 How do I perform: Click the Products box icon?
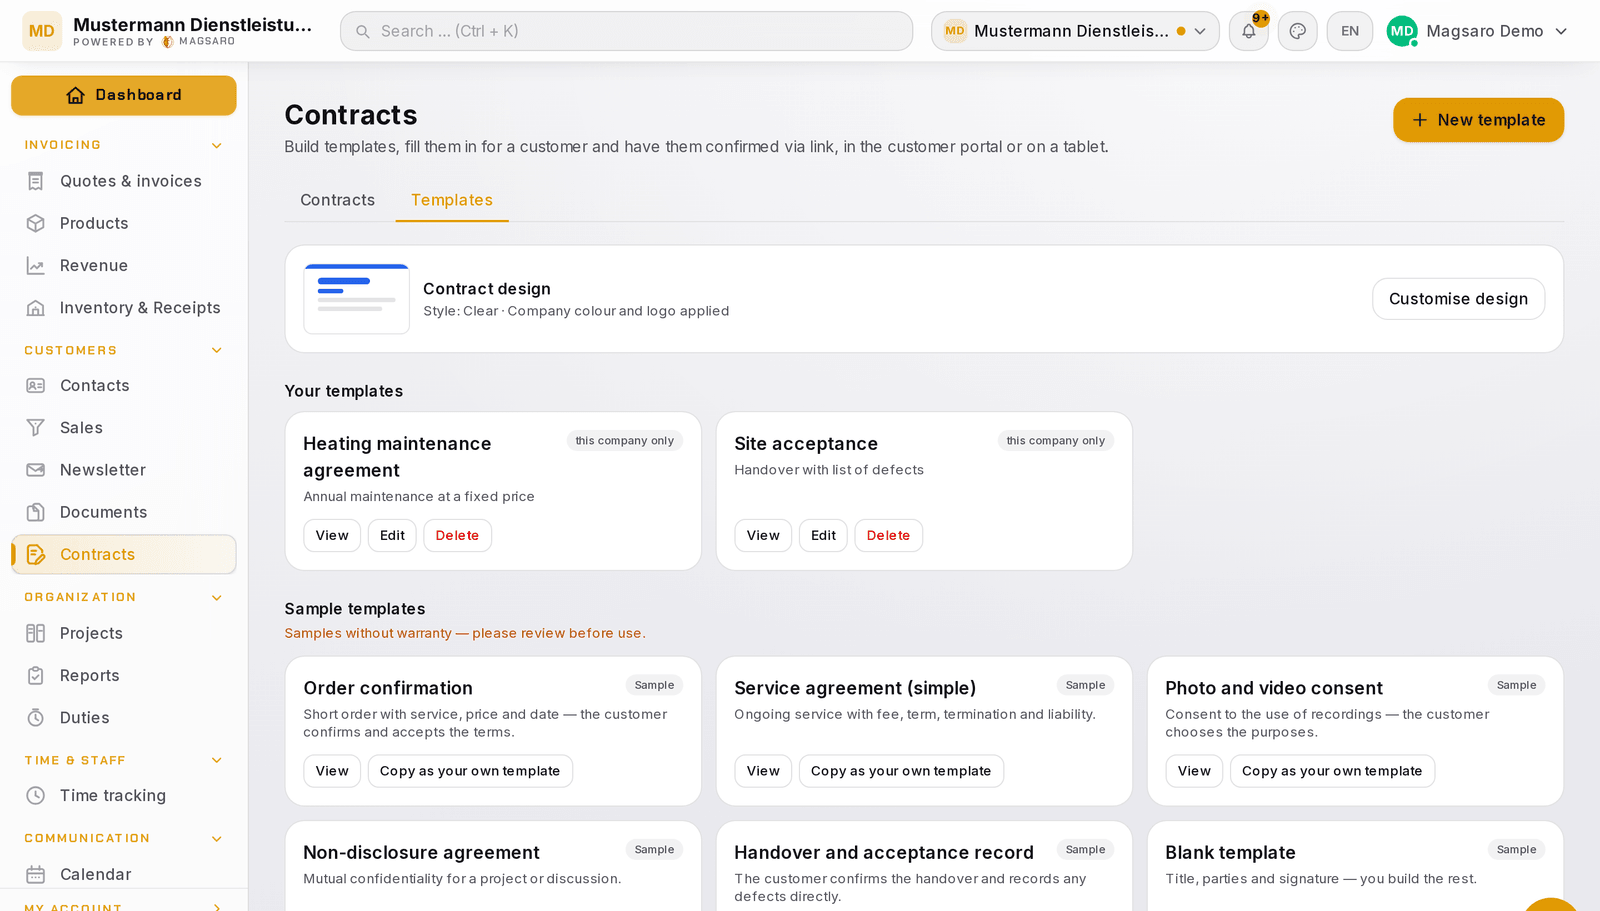click(36, 223)
